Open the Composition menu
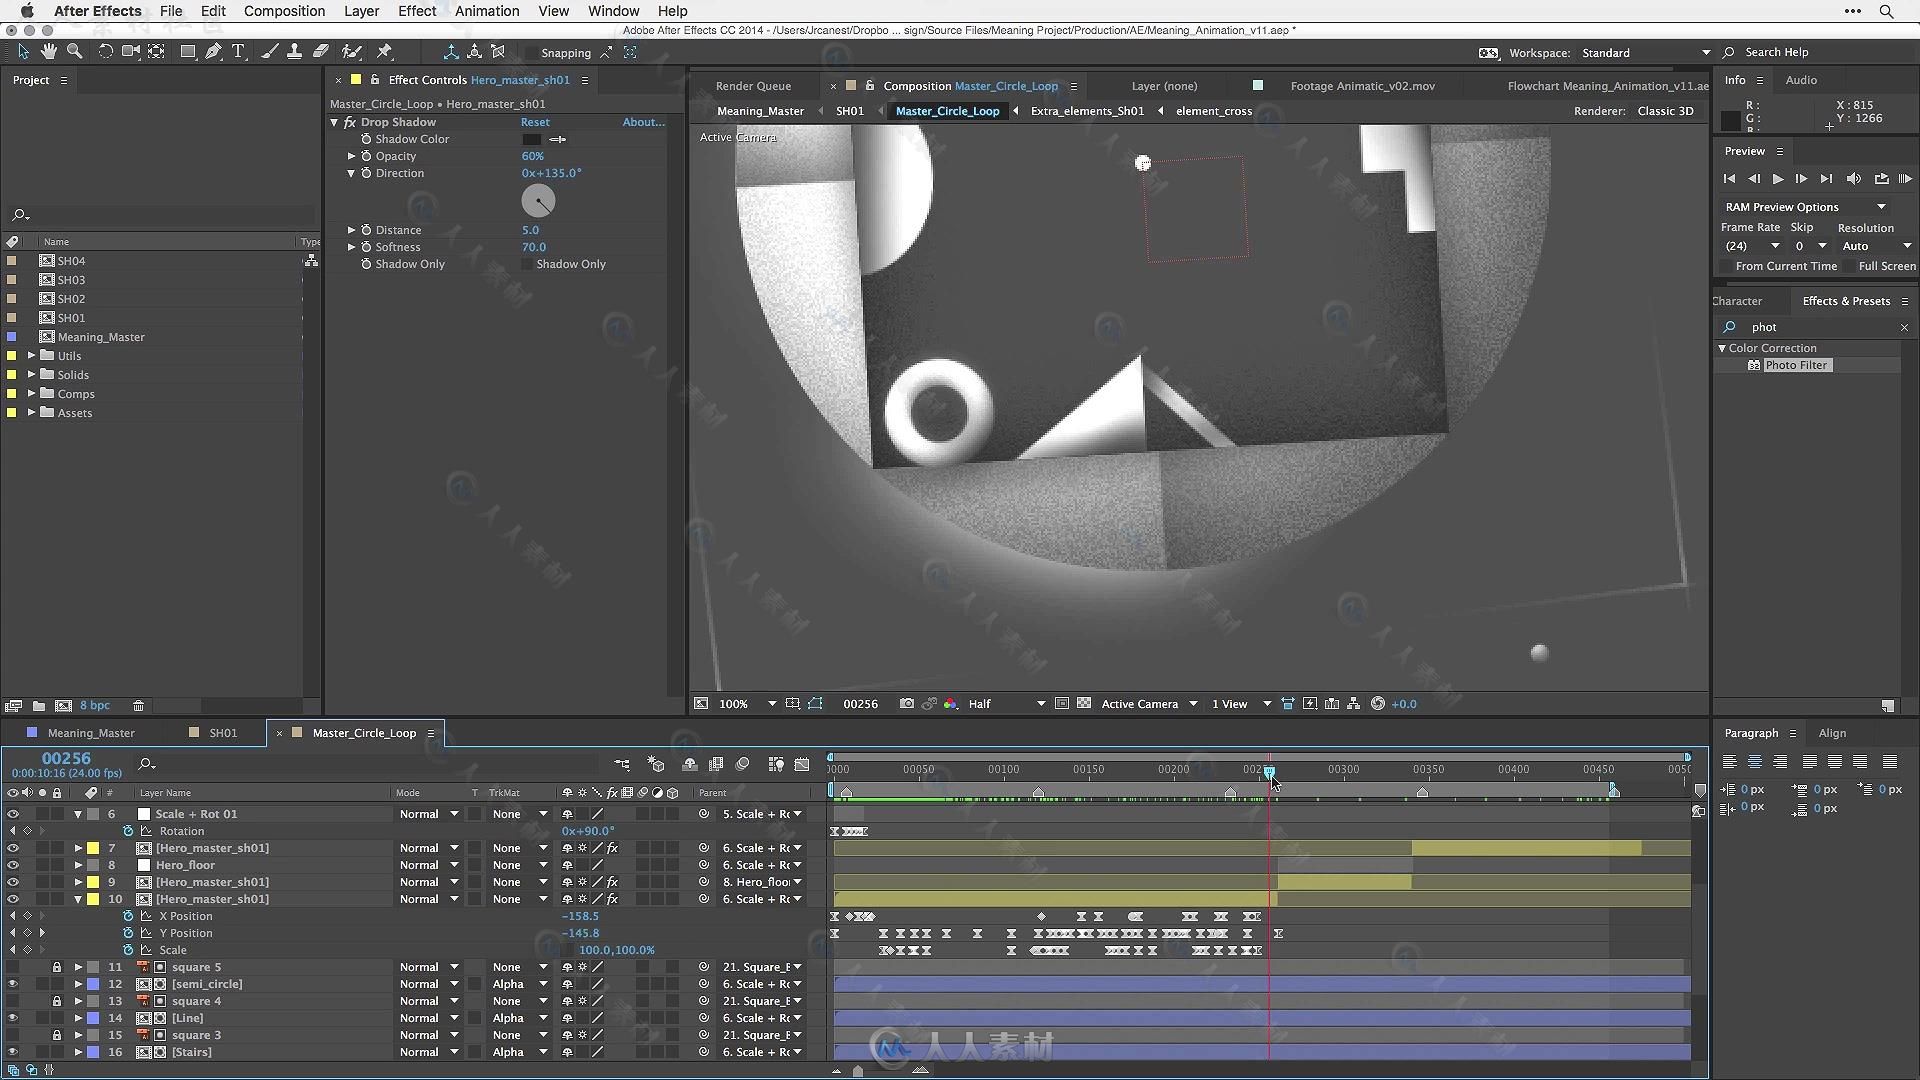The image size is (1920, 1080). point(282,11)
